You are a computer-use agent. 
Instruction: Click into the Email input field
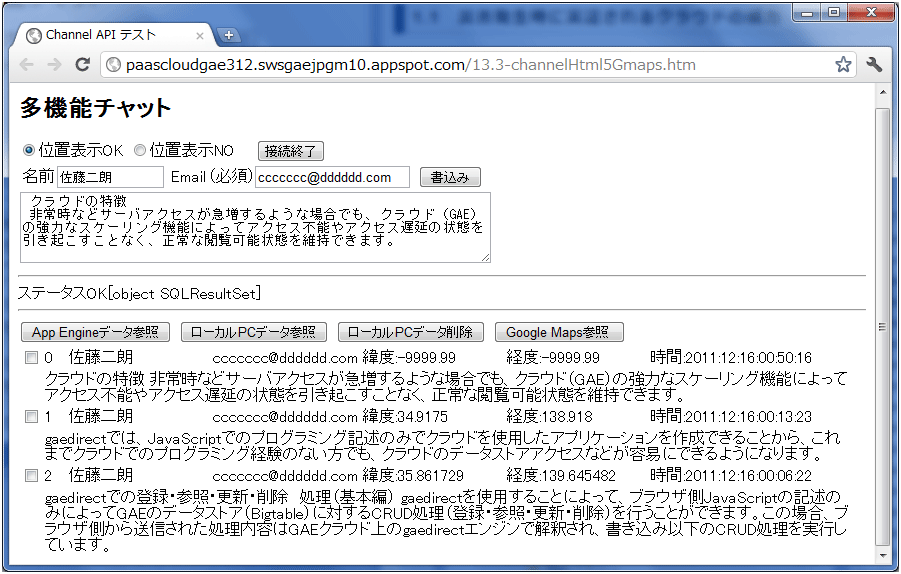332,177
